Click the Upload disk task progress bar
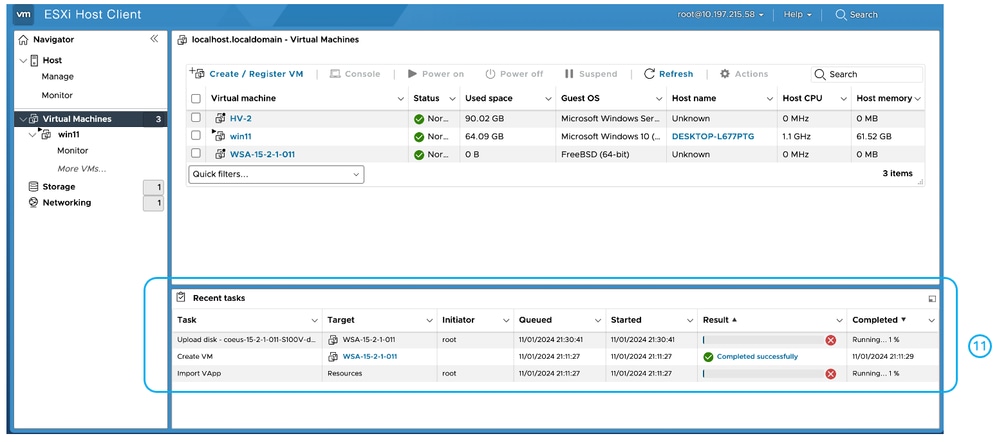 click(762, 340)
